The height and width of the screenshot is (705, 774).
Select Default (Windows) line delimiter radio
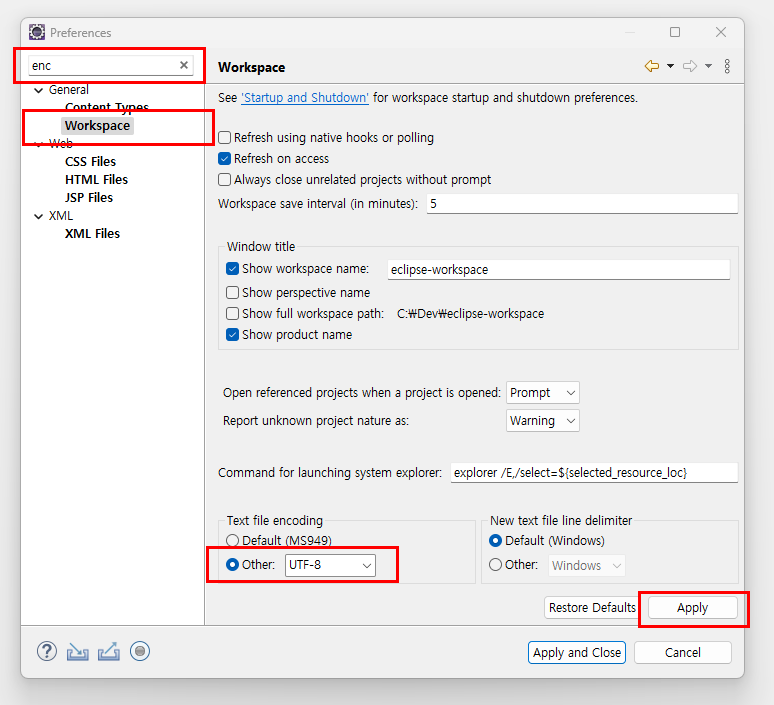pos(496,541)
